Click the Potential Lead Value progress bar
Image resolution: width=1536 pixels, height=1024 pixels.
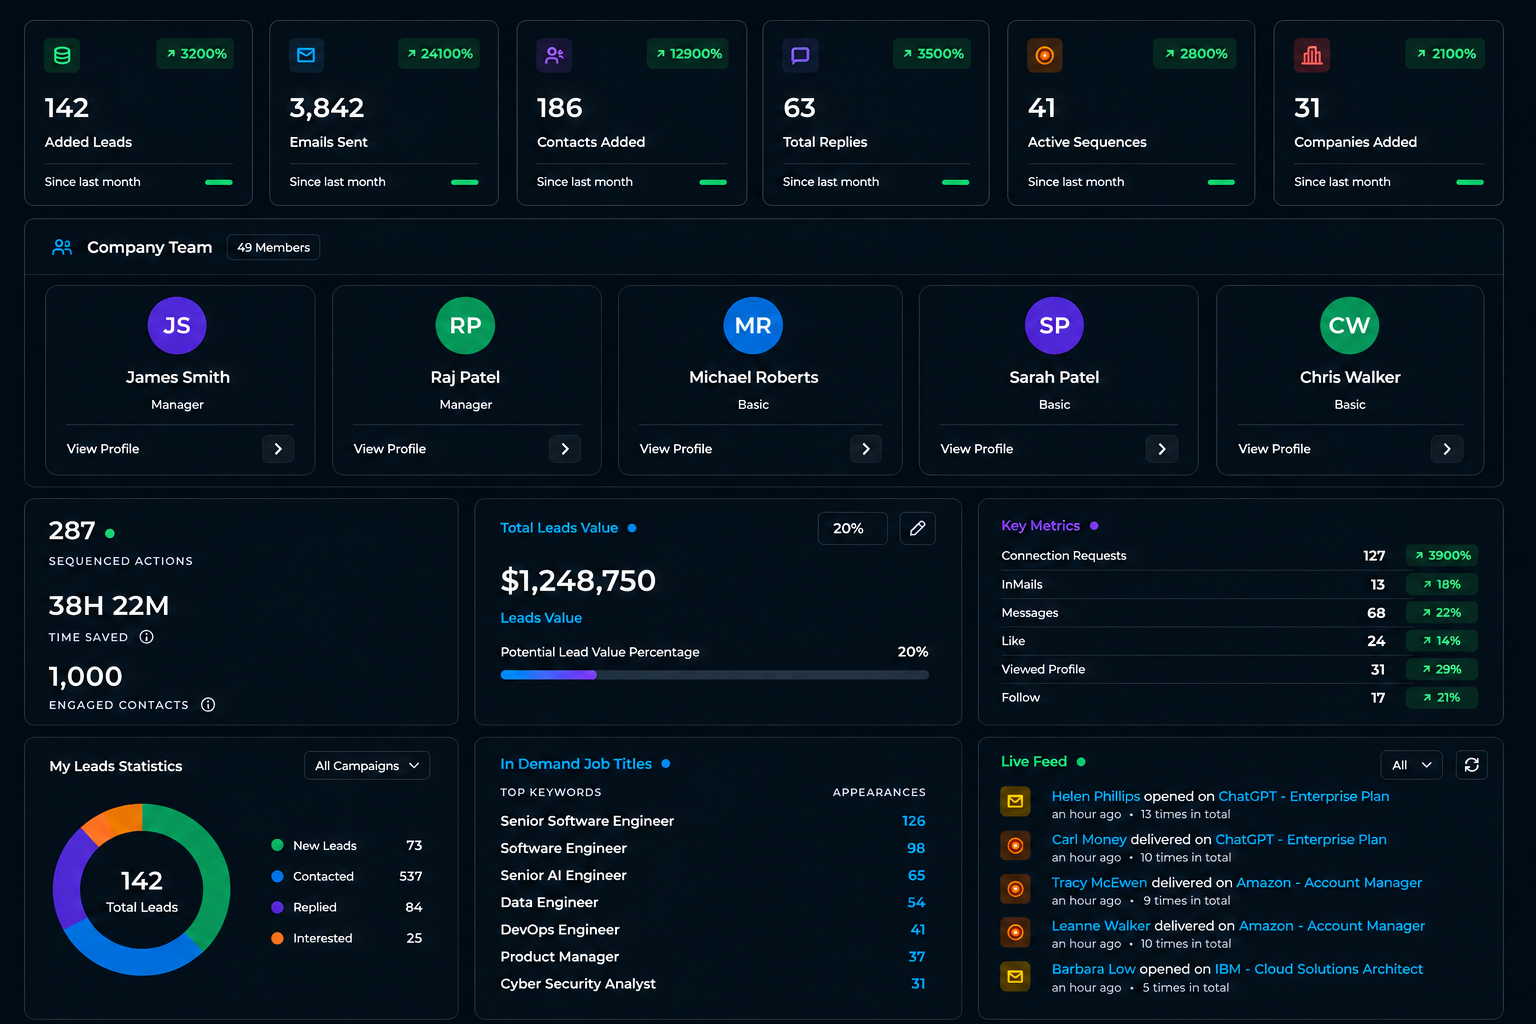click(714, 675)
